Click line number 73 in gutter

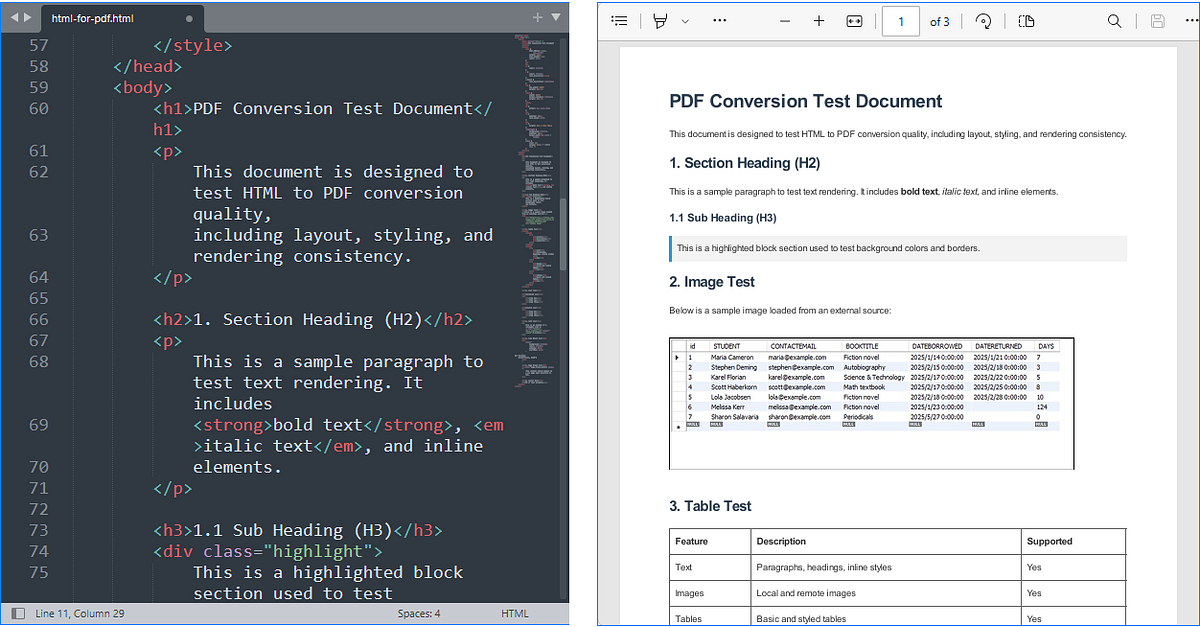coord(38,530)
